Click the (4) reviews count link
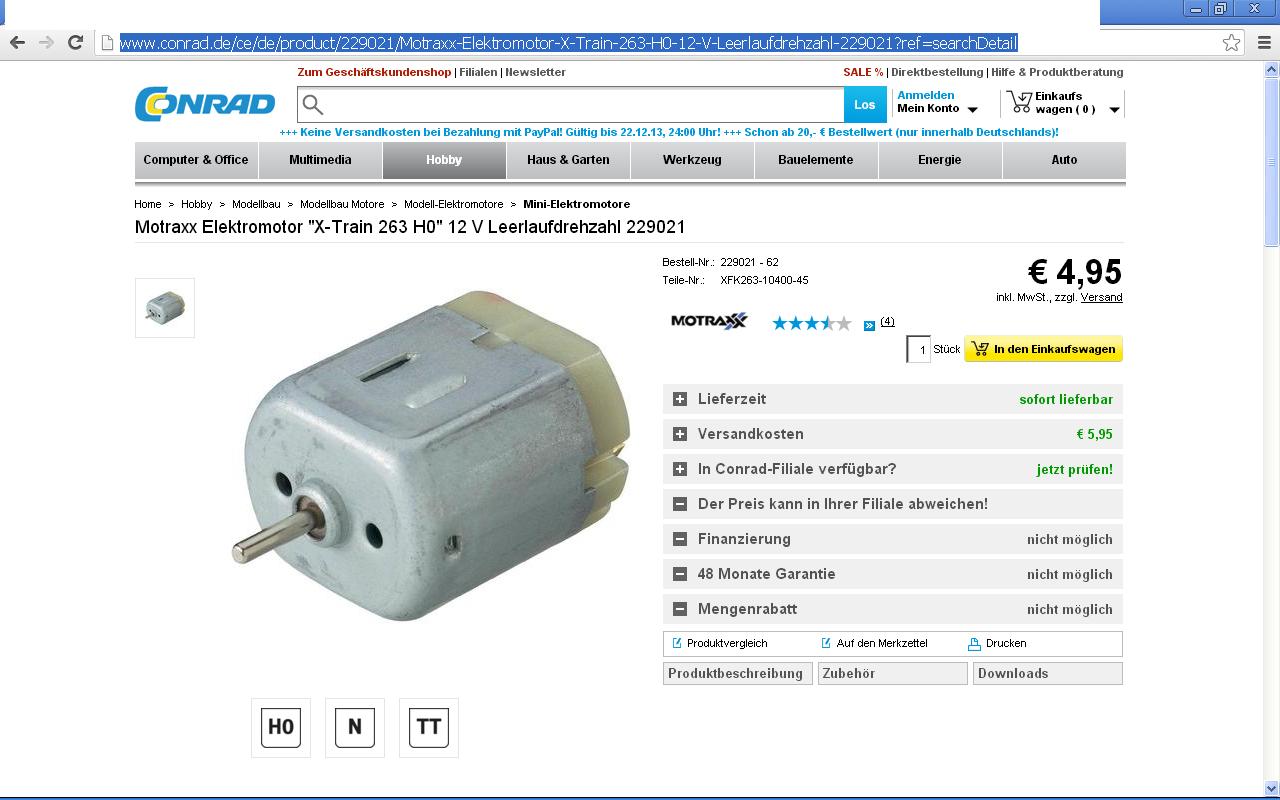Viewport: 1280px width, 800px height. [x=887, y=321]
